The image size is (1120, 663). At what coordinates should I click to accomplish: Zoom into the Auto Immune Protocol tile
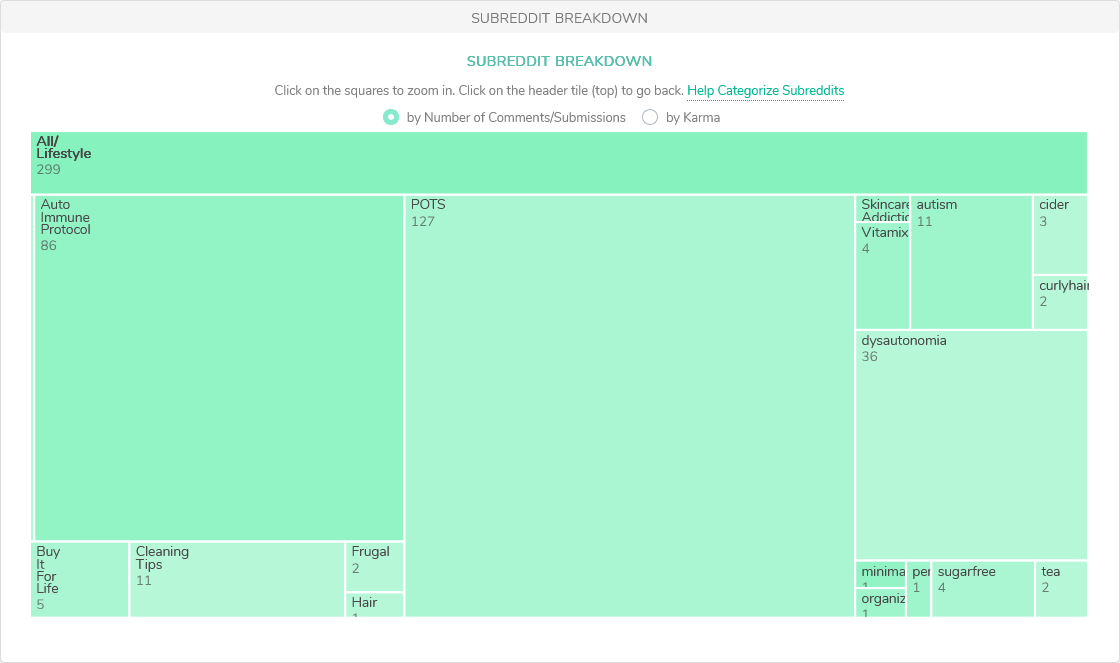[219, 368]
